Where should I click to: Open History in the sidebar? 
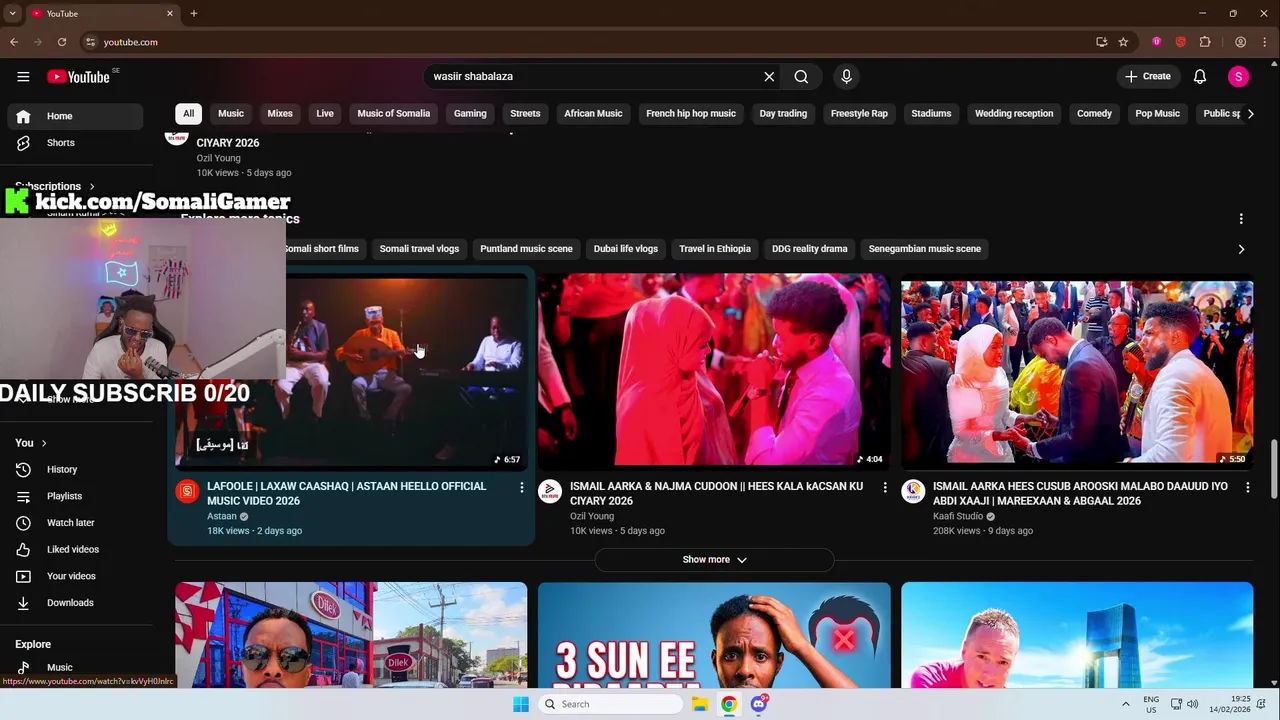75,469
